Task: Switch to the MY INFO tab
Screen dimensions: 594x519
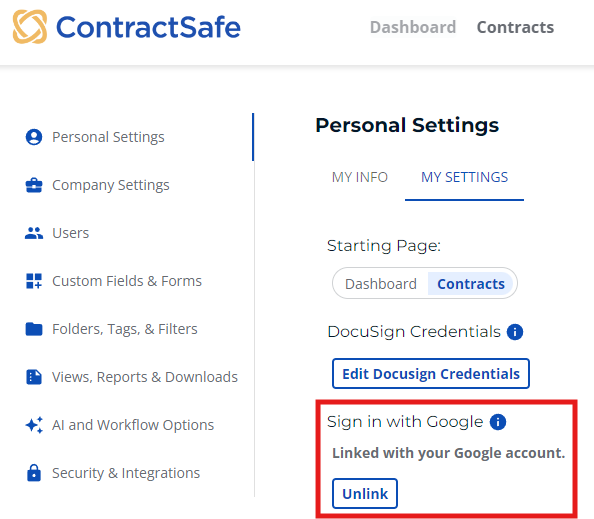Action: tap(360, 177)
